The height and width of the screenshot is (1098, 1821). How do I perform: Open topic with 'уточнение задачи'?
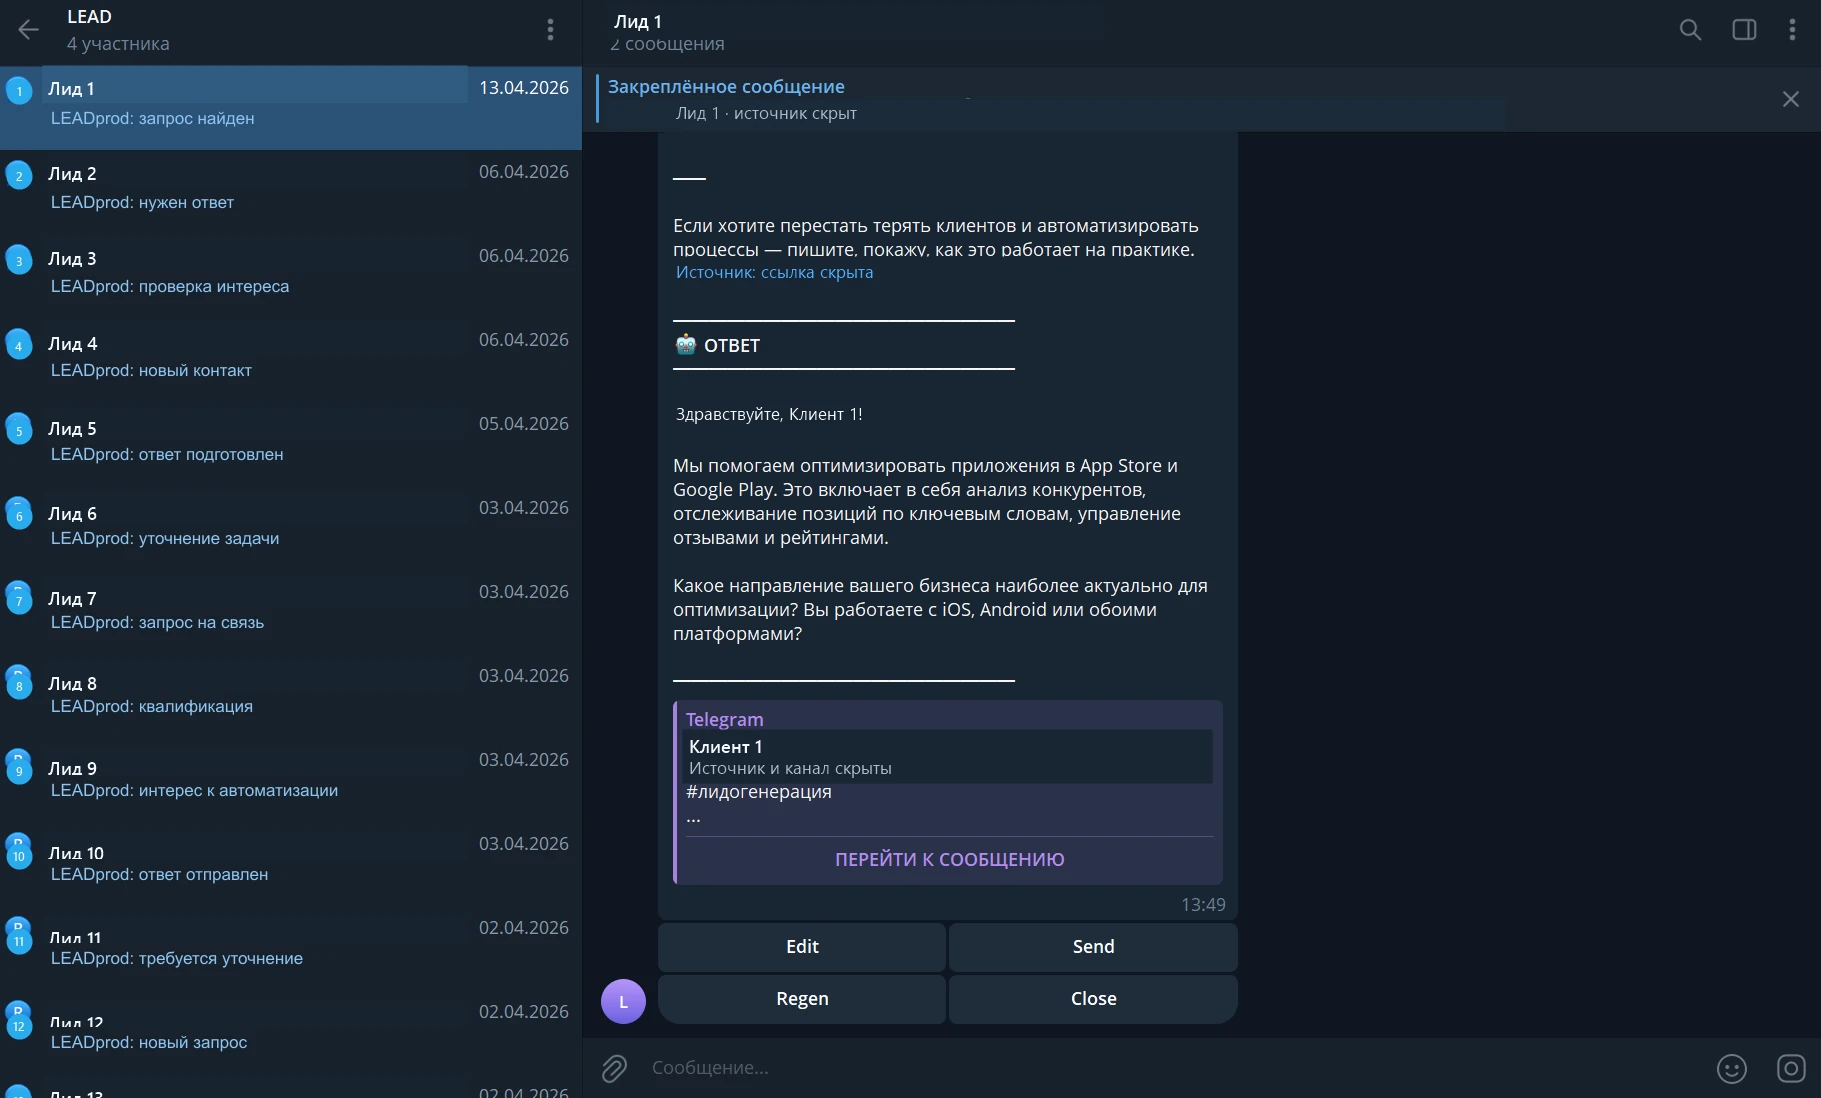(290, 528)
